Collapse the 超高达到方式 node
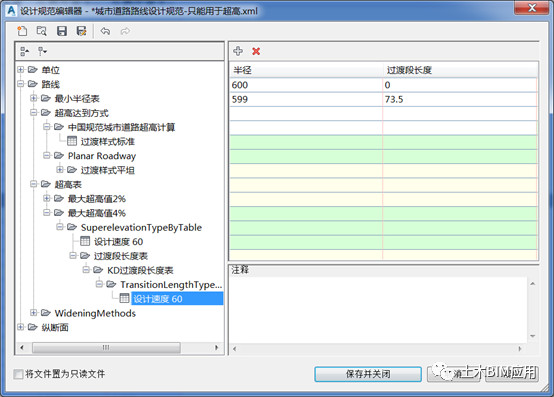 pos(34,112)
